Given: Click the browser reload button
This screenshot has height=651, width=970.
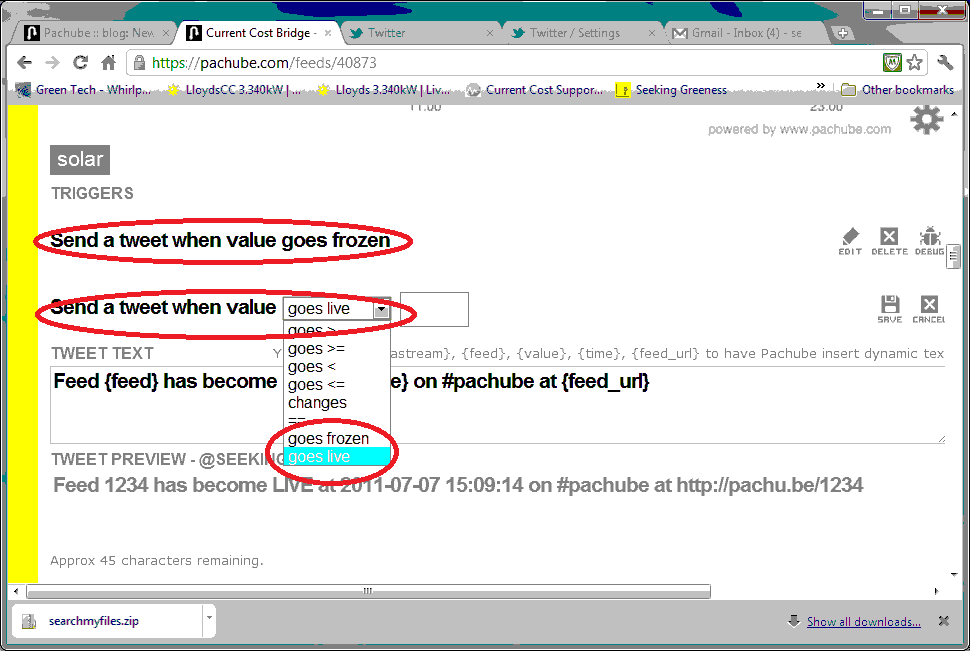Looking at the screenshot, I should pyautogui.click(x=81, y=63).
